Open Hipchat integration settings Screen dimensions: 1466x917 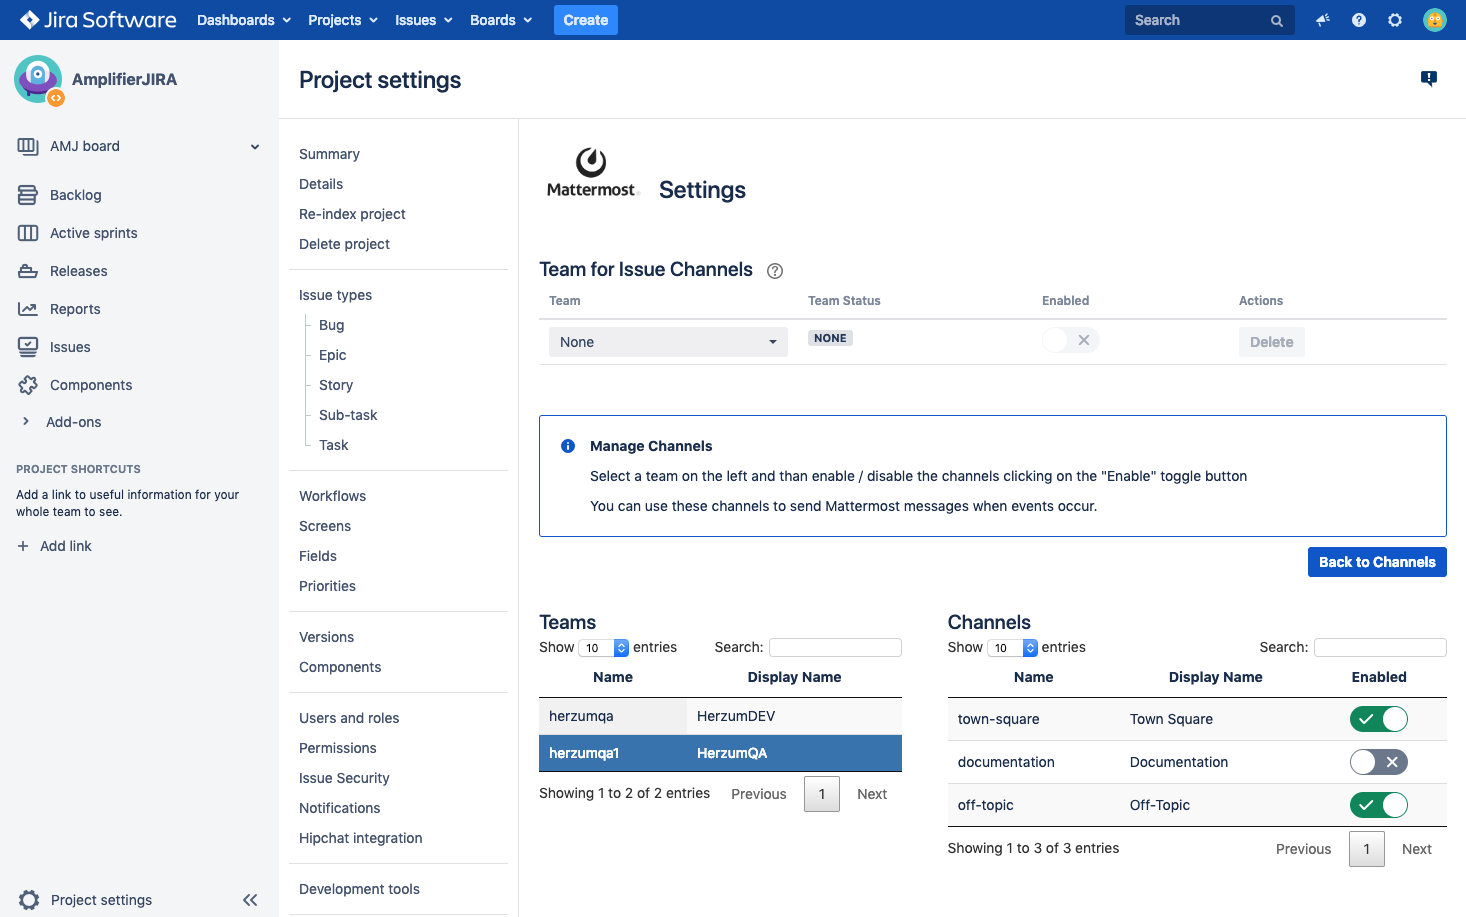361,838
